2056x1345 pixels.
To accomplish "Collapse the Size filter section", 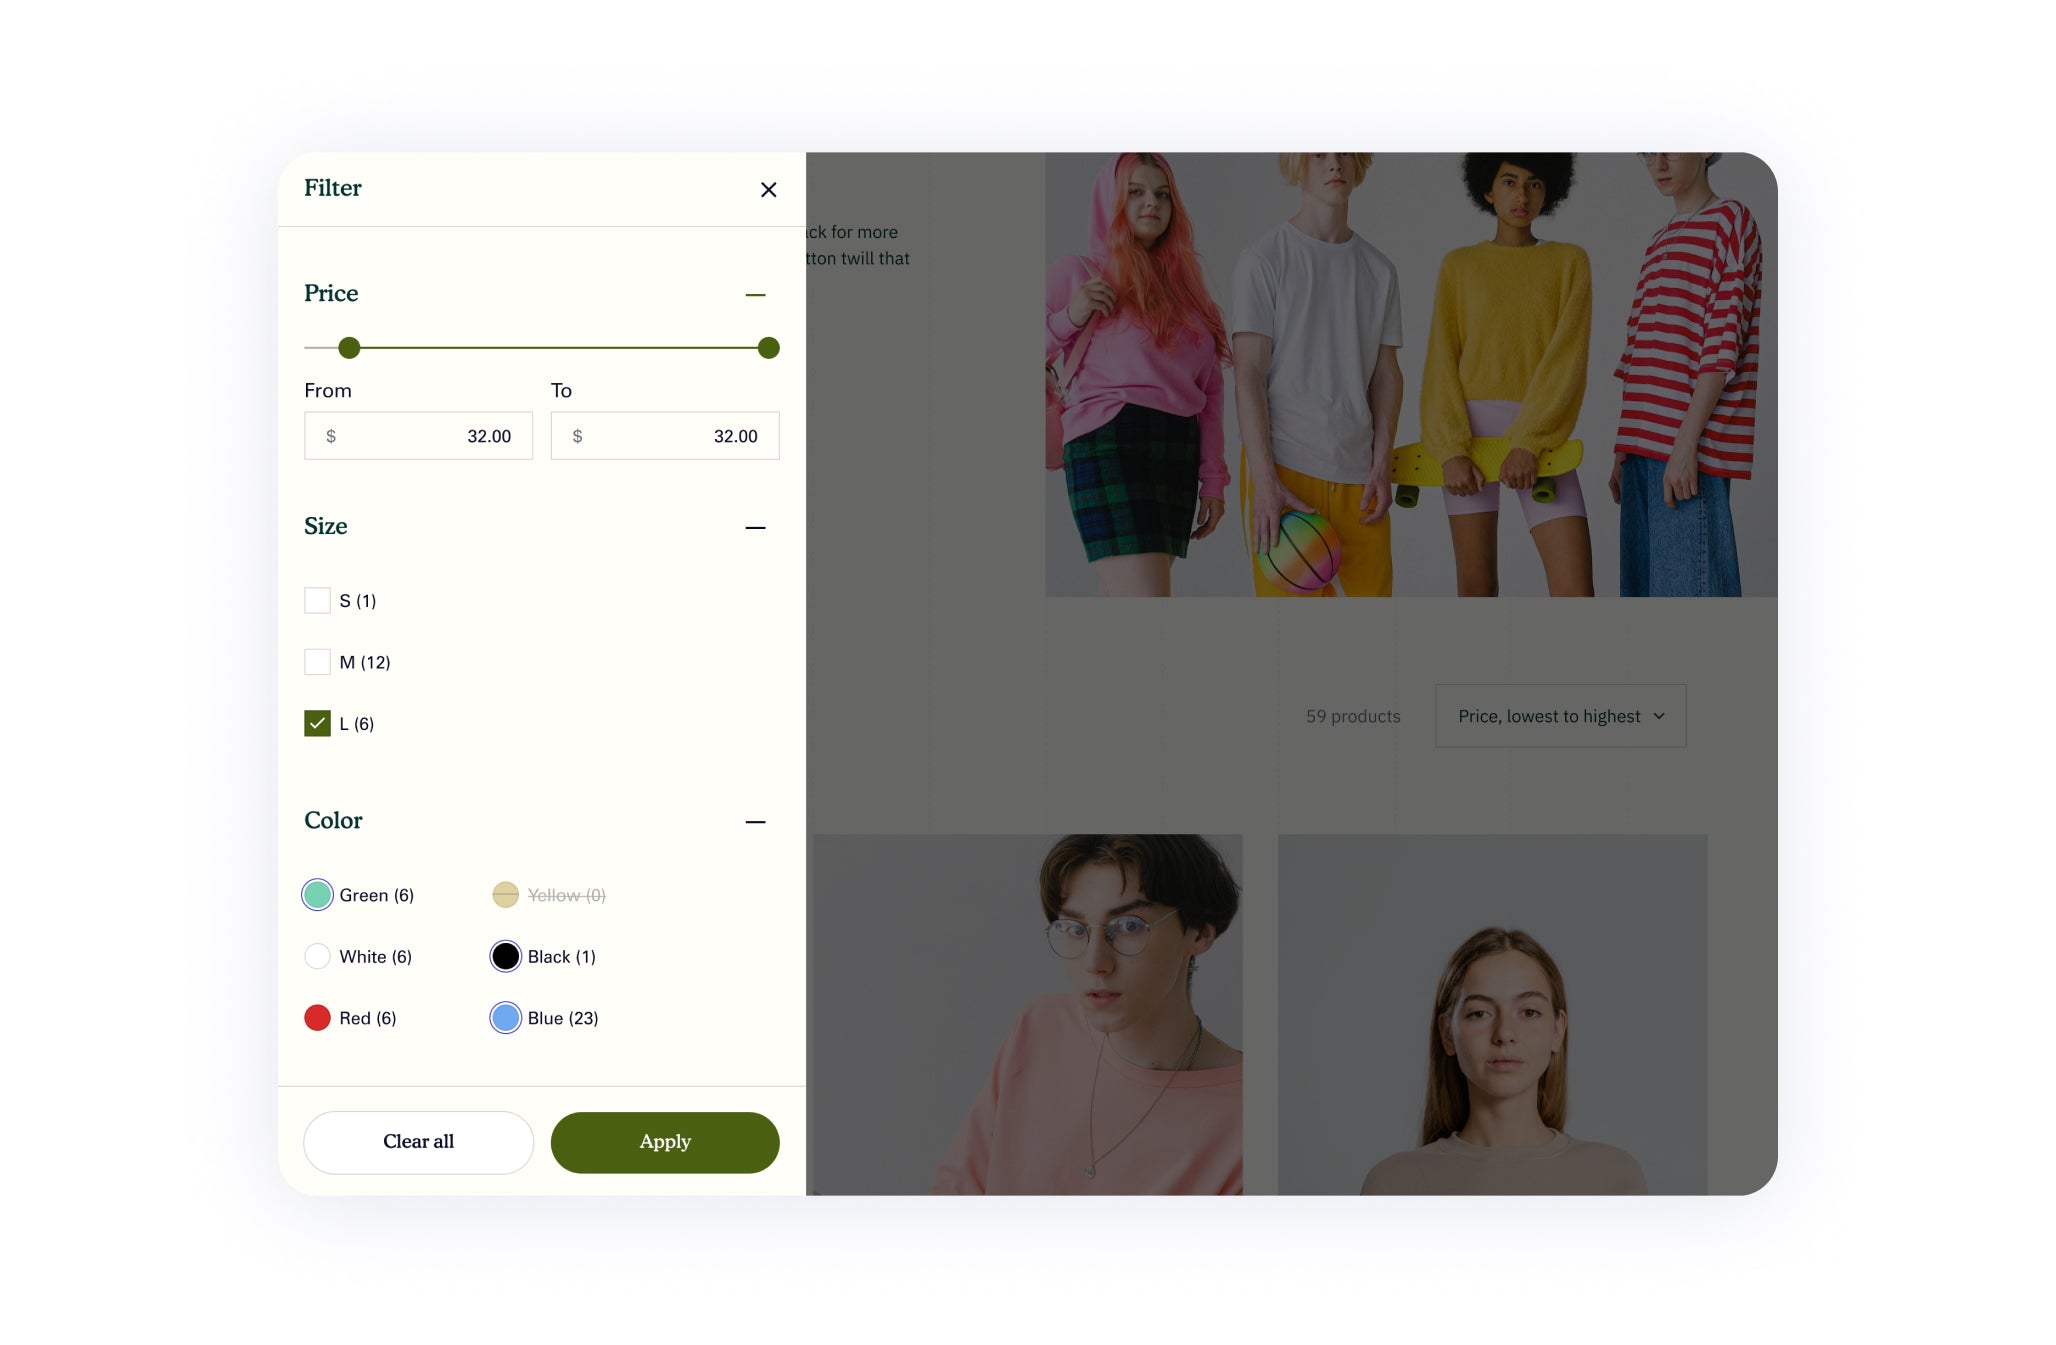I will pos(755,528).
